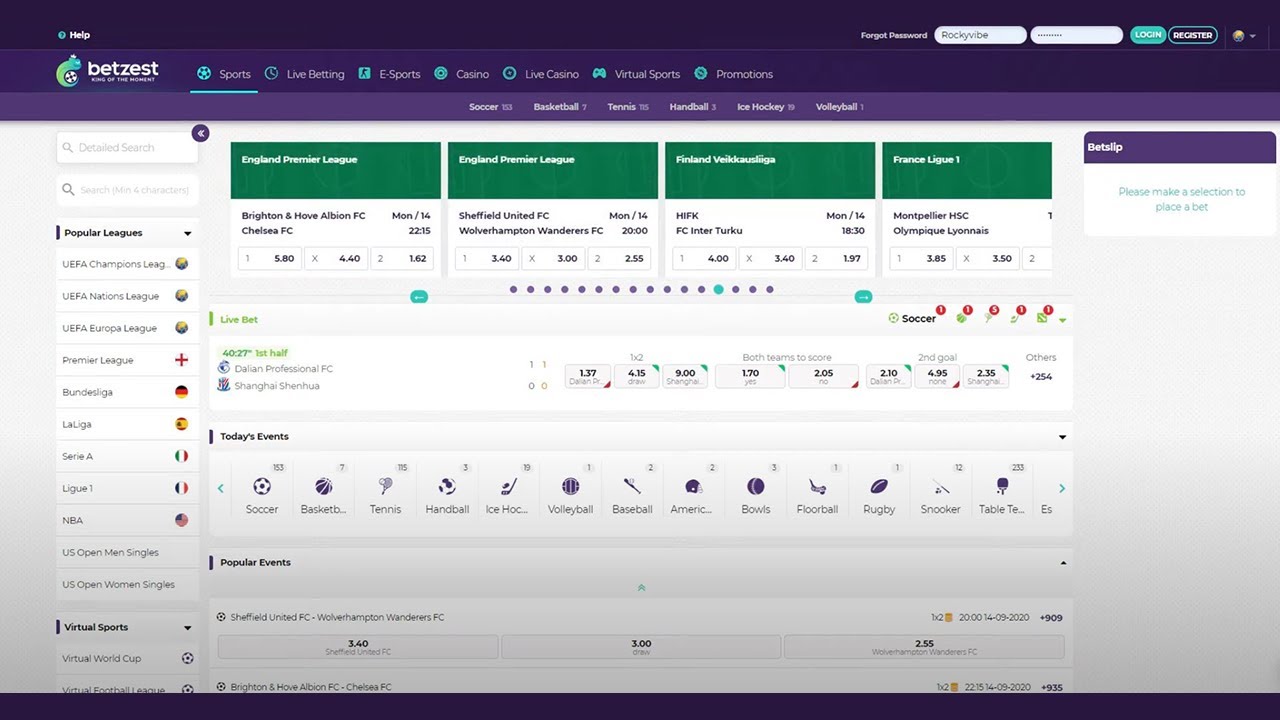Open the Rugby icon in Today's Events
Viewport: 1280px width, 720px height.
click(879, 487)
